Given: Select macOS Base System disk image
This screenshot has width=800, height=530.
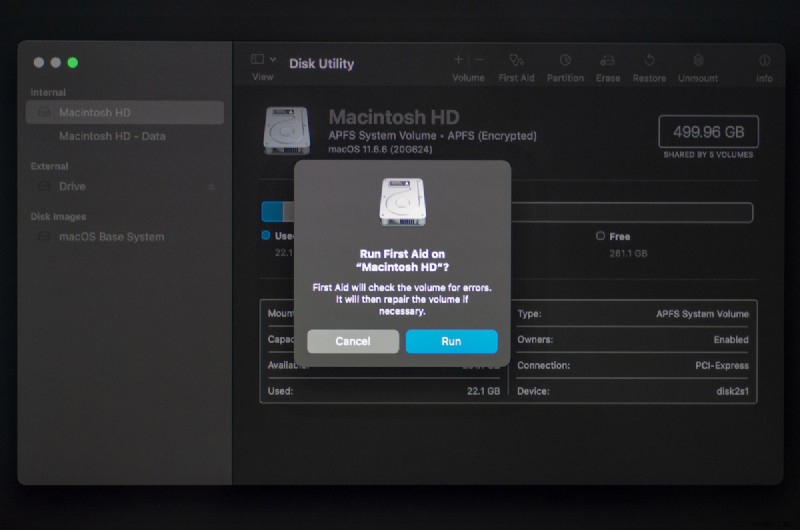Looking at the screenshot, I should pos(111,237).
